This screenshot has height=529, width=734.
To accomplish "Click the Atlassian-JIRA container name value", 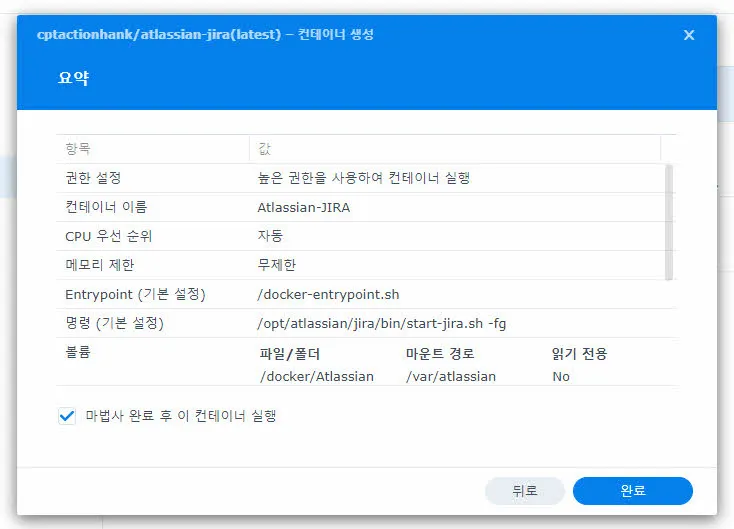I will pyautogui.click(x=303, y=207).
